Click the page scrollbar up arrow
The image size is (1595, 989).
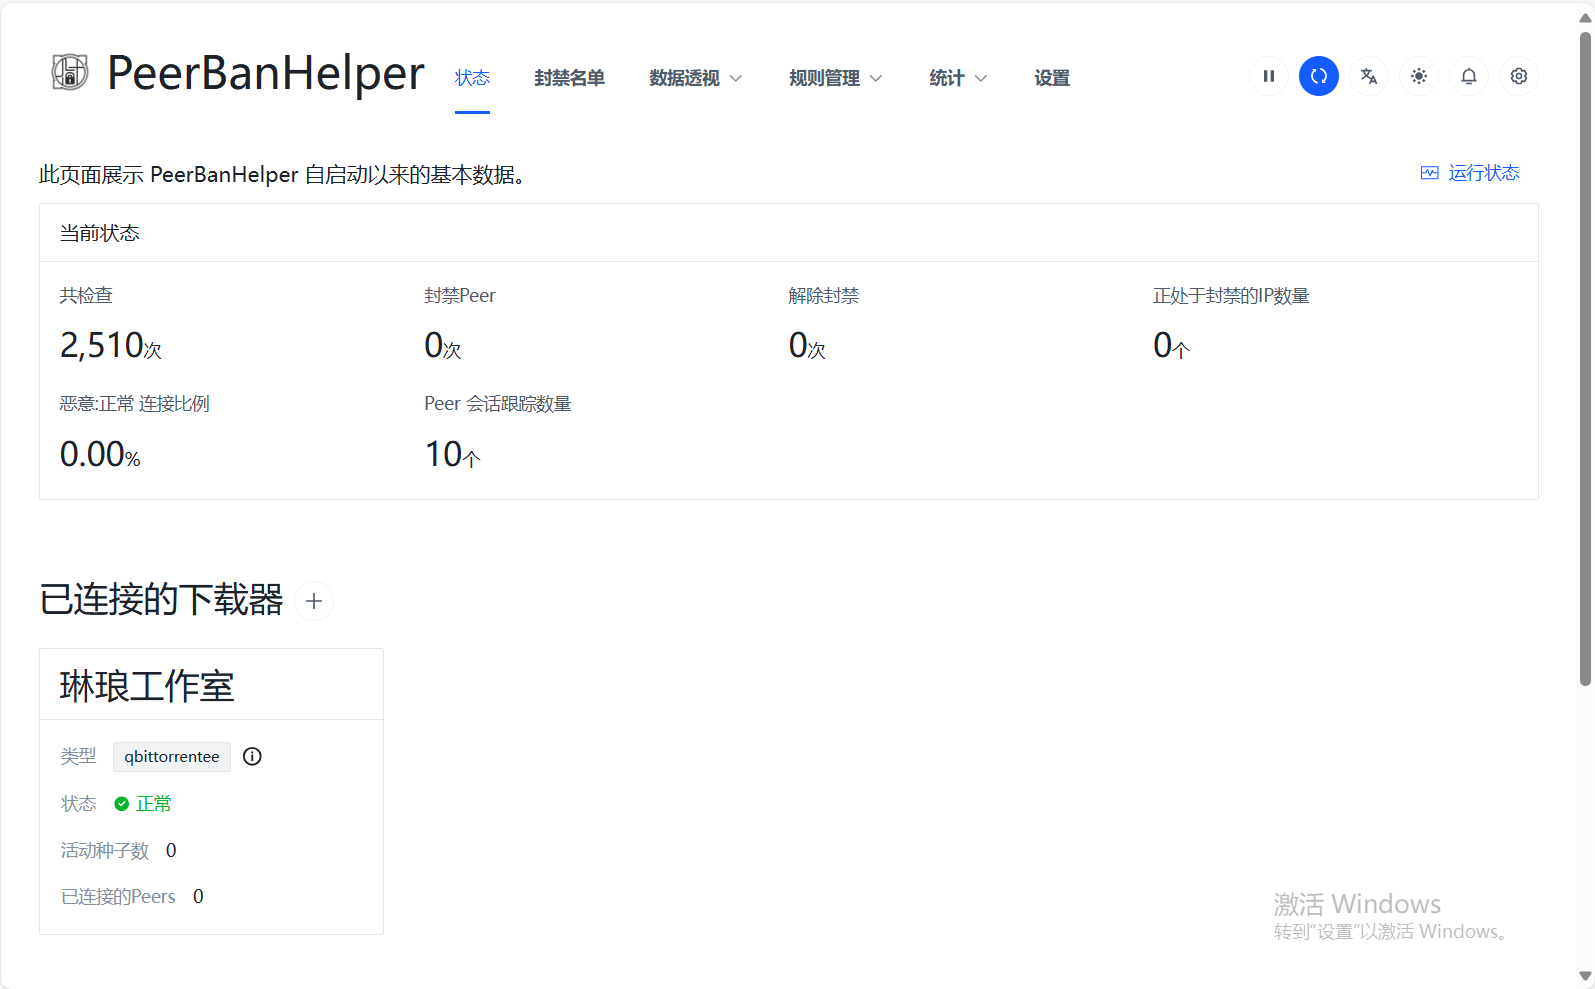[1585, 18]
